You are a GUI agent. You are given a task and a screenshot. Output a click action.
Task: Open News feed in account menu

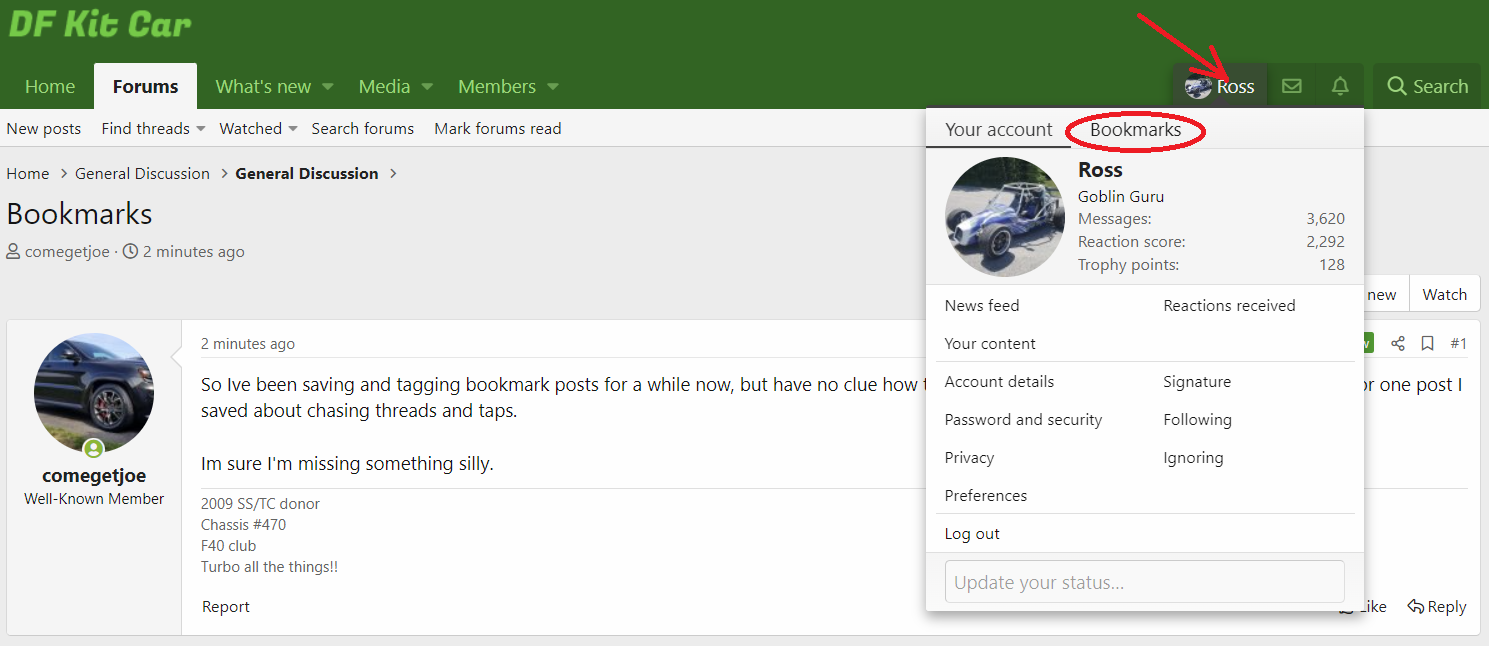(x=982, y=306)
